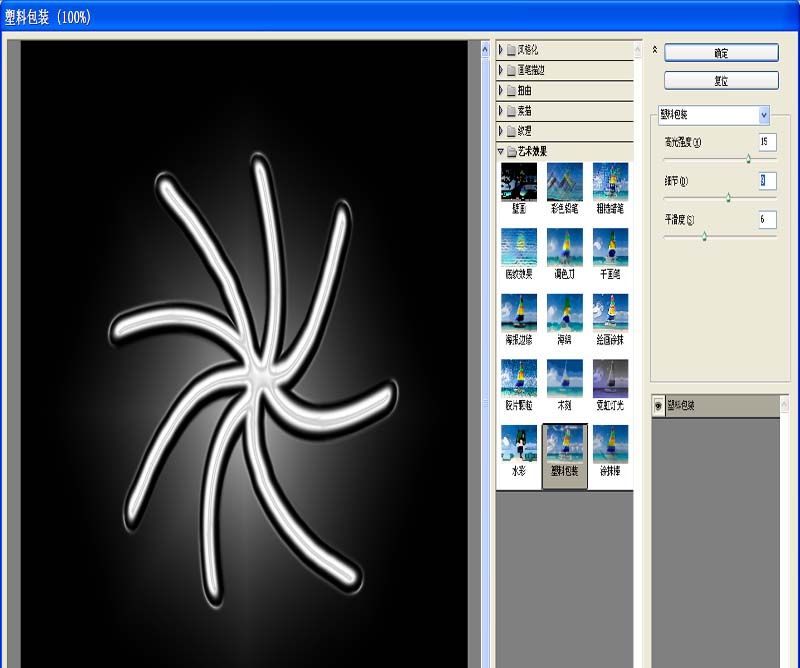Viewport: 800px width, 668px height.
Task: Click the folder icon beside 风格化
Action: pos(511,50)
